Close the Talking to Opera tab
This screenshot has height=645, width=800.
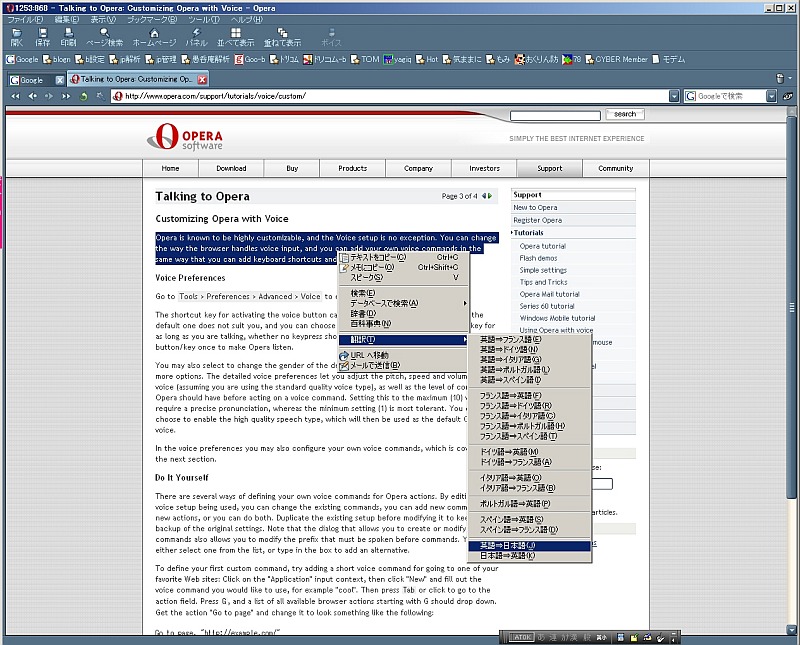(x=202, y=79)
